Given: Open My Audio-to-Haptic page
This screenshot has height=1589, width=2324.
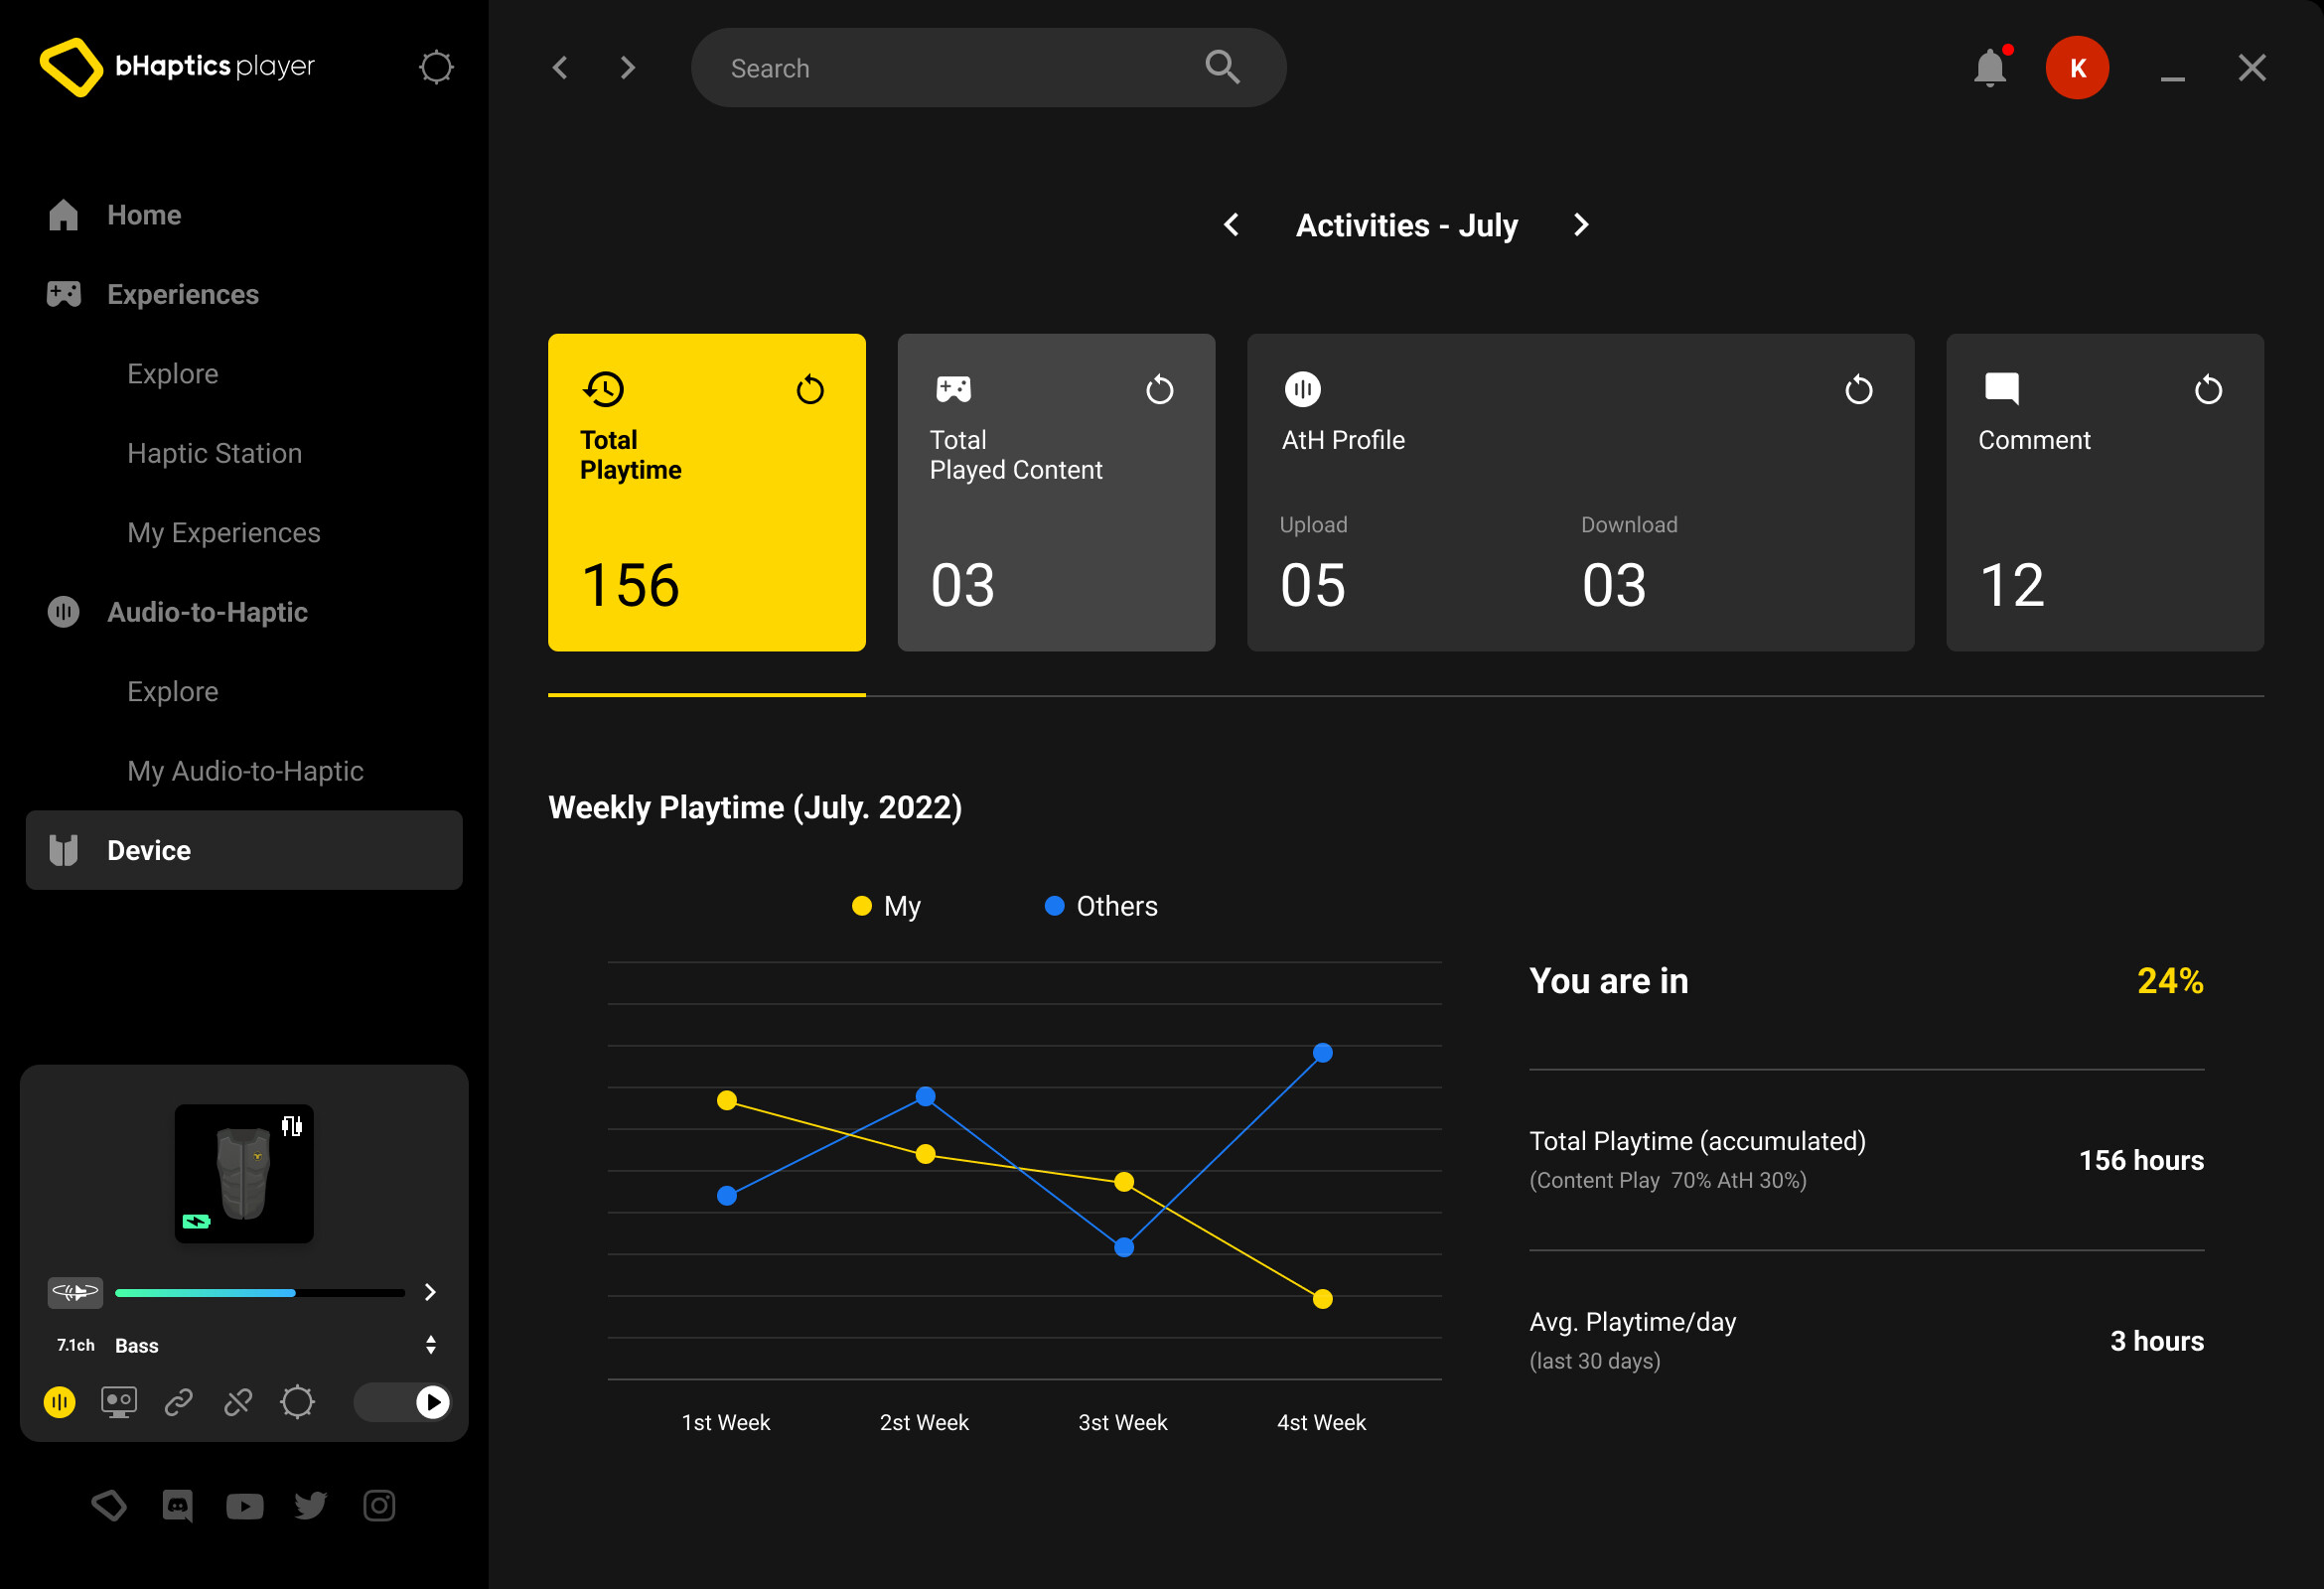Looking at the screenshot, I should coord(245,771).
